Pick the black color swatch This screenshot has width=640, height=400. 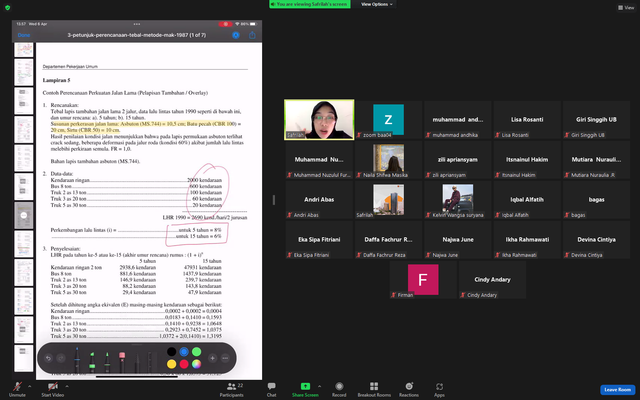[171, 352]
